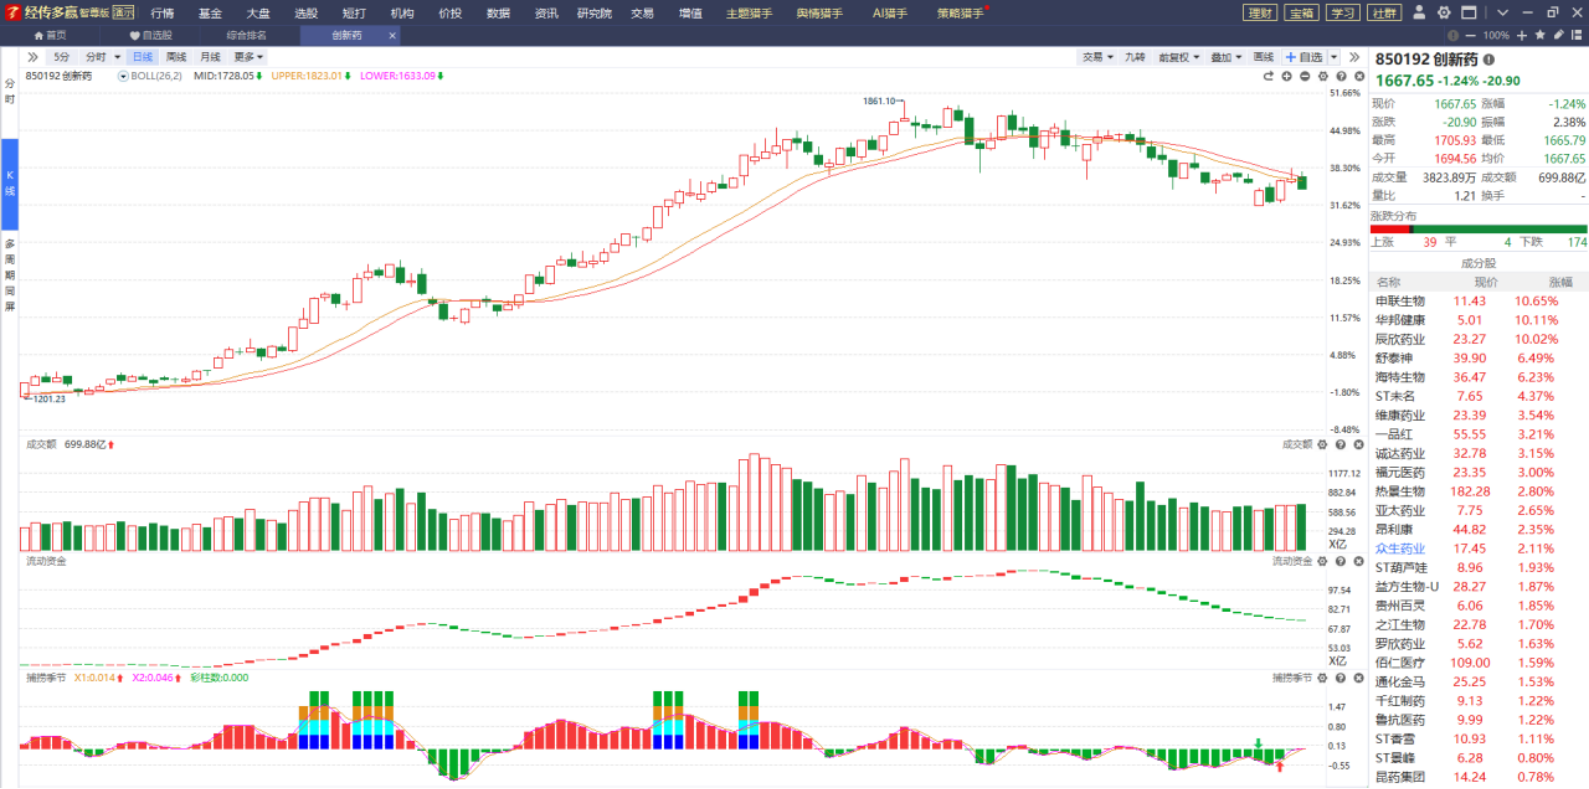Expand the 更多 periods dropdown
Image resolution: width=1589 pixels, height=789 pixels.
tap(248, 57)
